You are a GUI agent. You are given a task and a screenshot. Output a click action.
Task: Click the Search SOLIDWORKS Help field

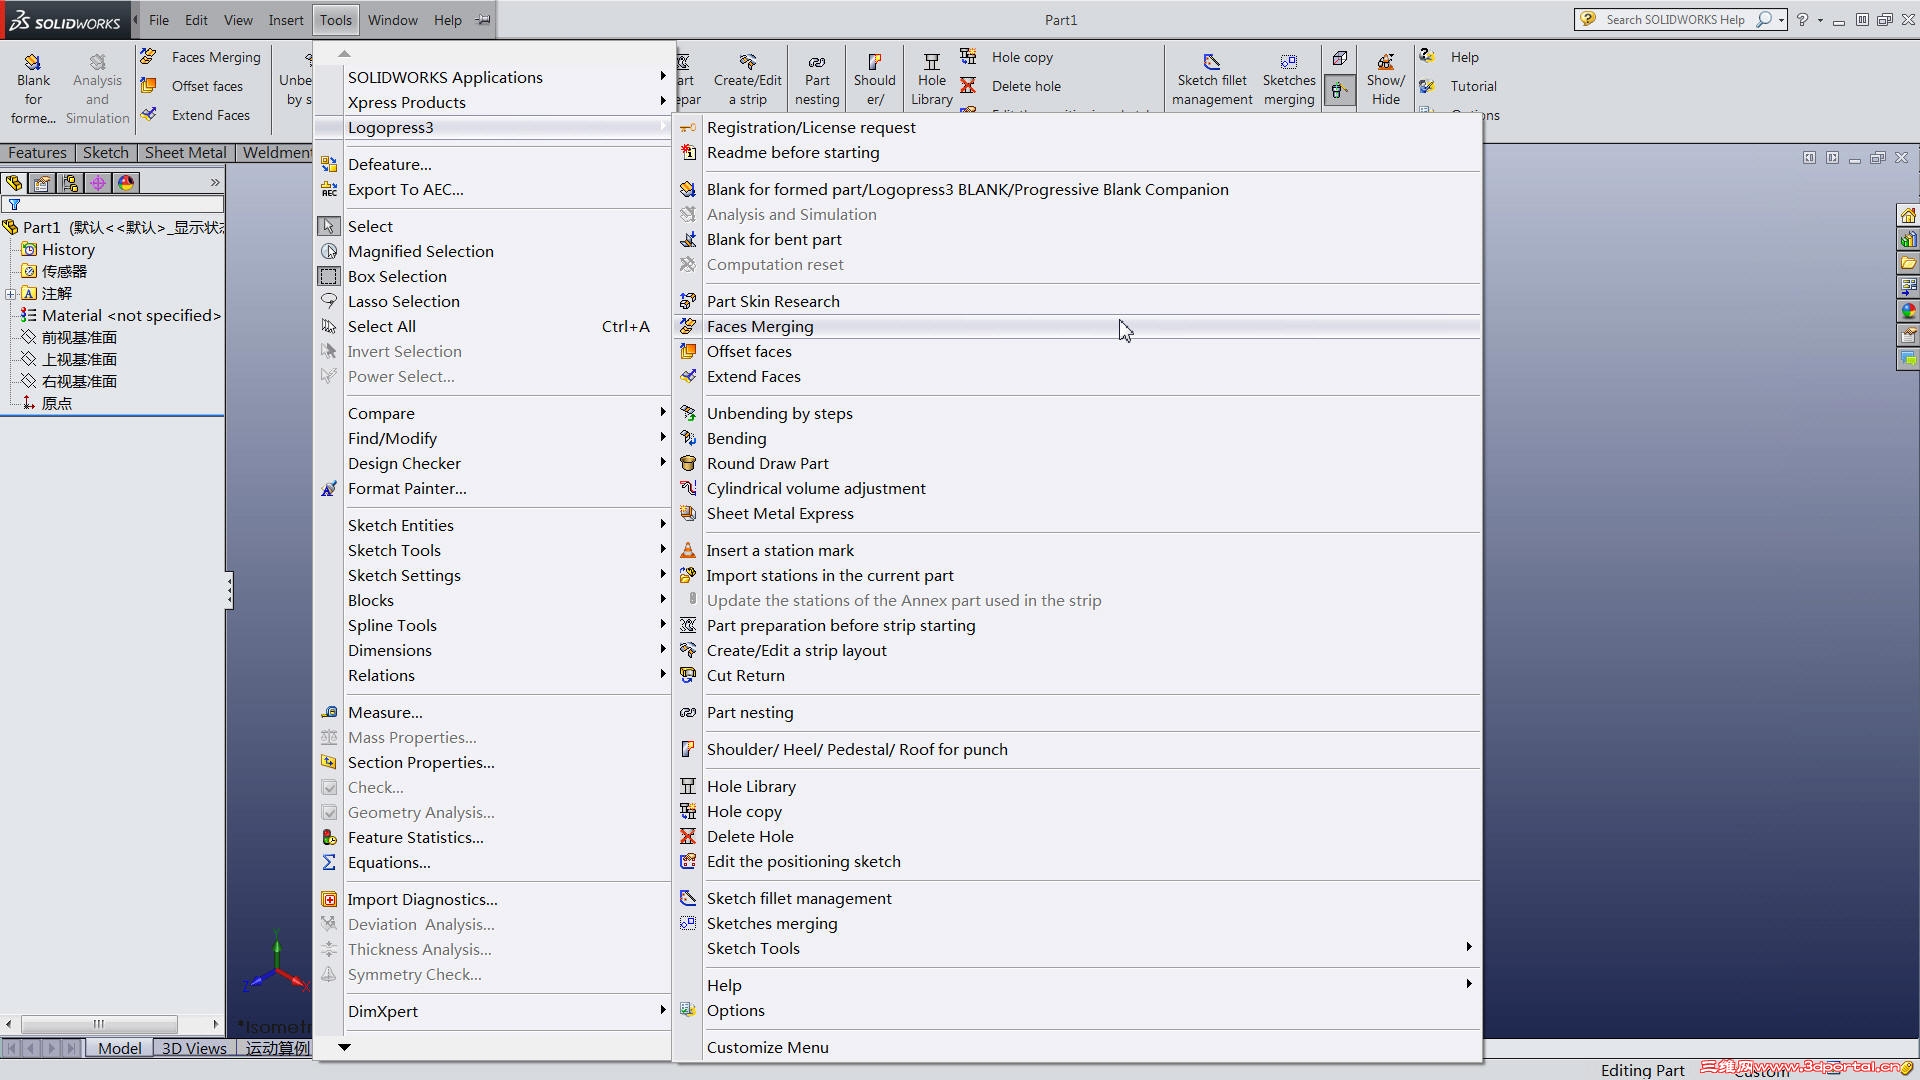click(x=1674, y=20)
